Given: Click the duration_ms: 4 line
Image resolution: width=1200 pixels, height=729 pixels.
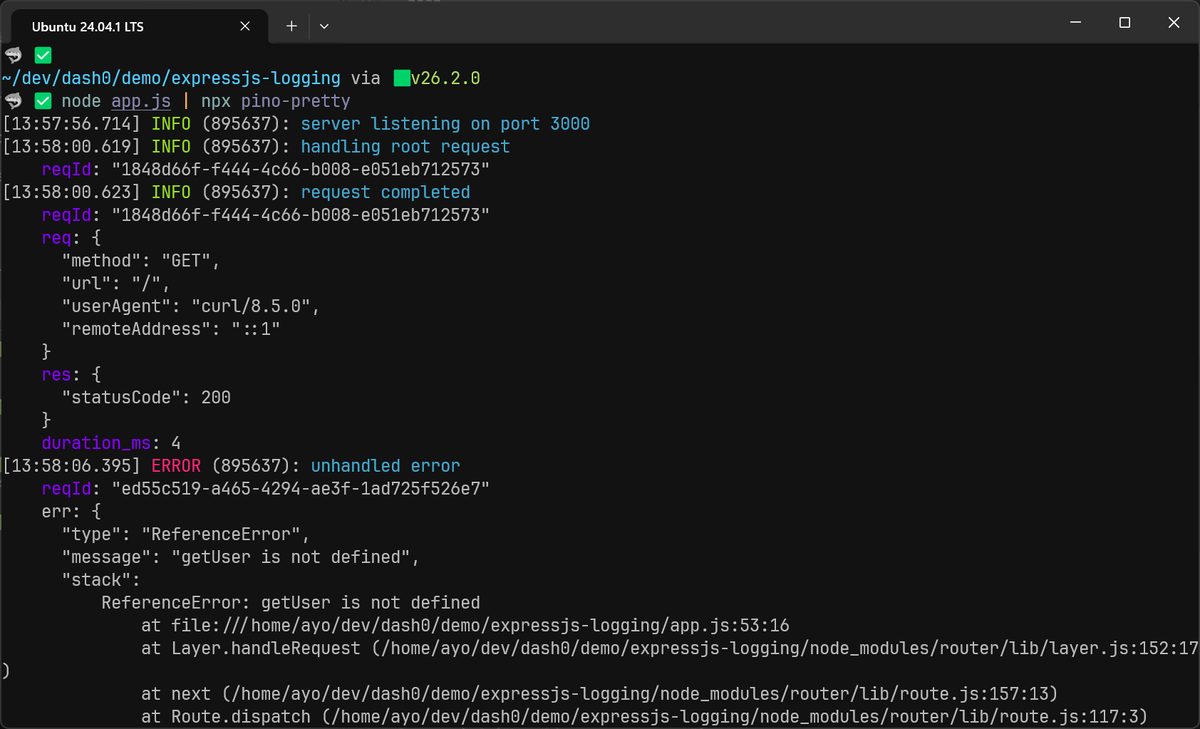Looking at the screenshot, I should 111,443.
